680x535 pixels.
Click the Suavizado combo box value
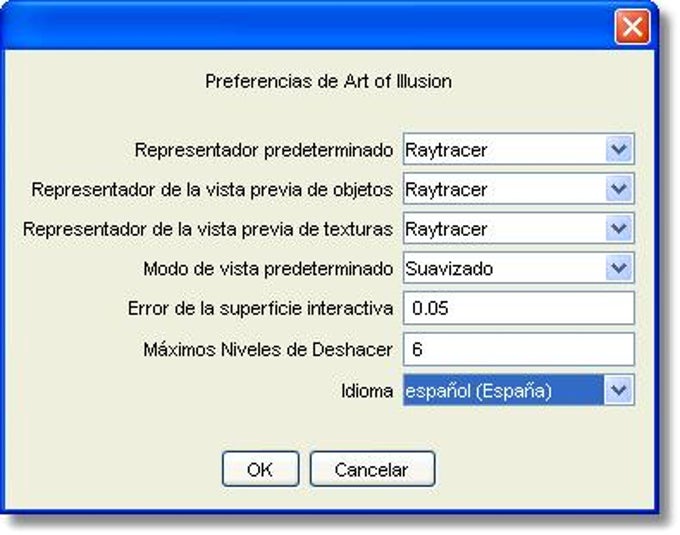504,268
